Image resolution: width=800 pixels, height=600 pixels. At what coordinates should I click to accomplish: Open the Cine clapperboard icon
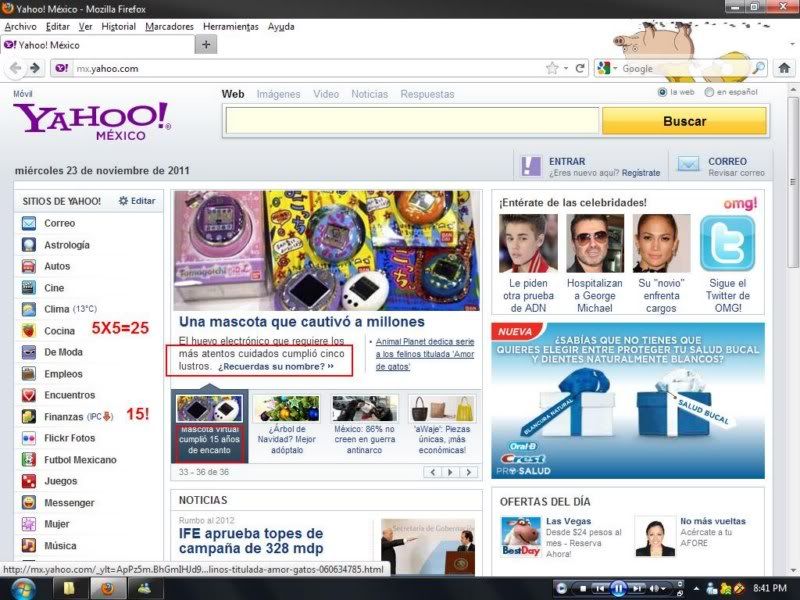(29, 288)
